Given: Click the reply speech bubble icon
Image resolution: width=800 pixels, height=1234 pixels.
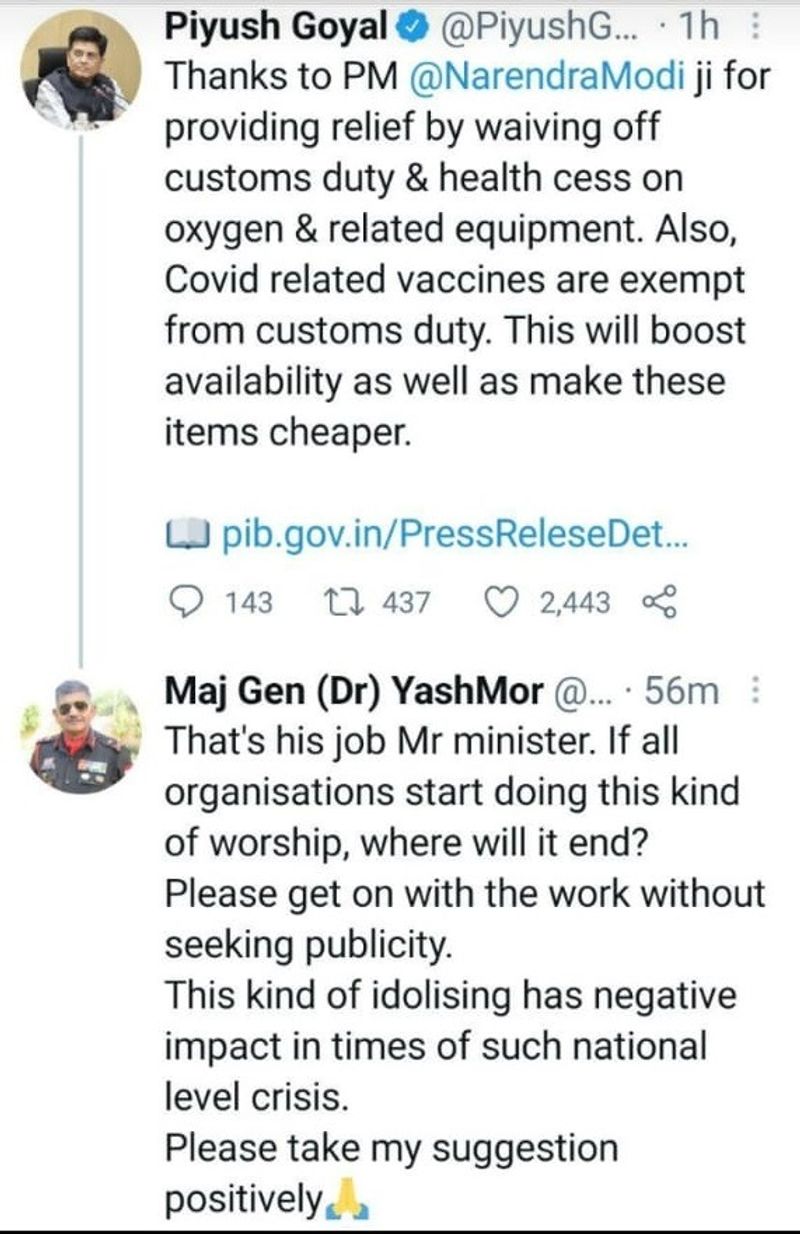Looking at the screenshot, I should coord(186,601).
